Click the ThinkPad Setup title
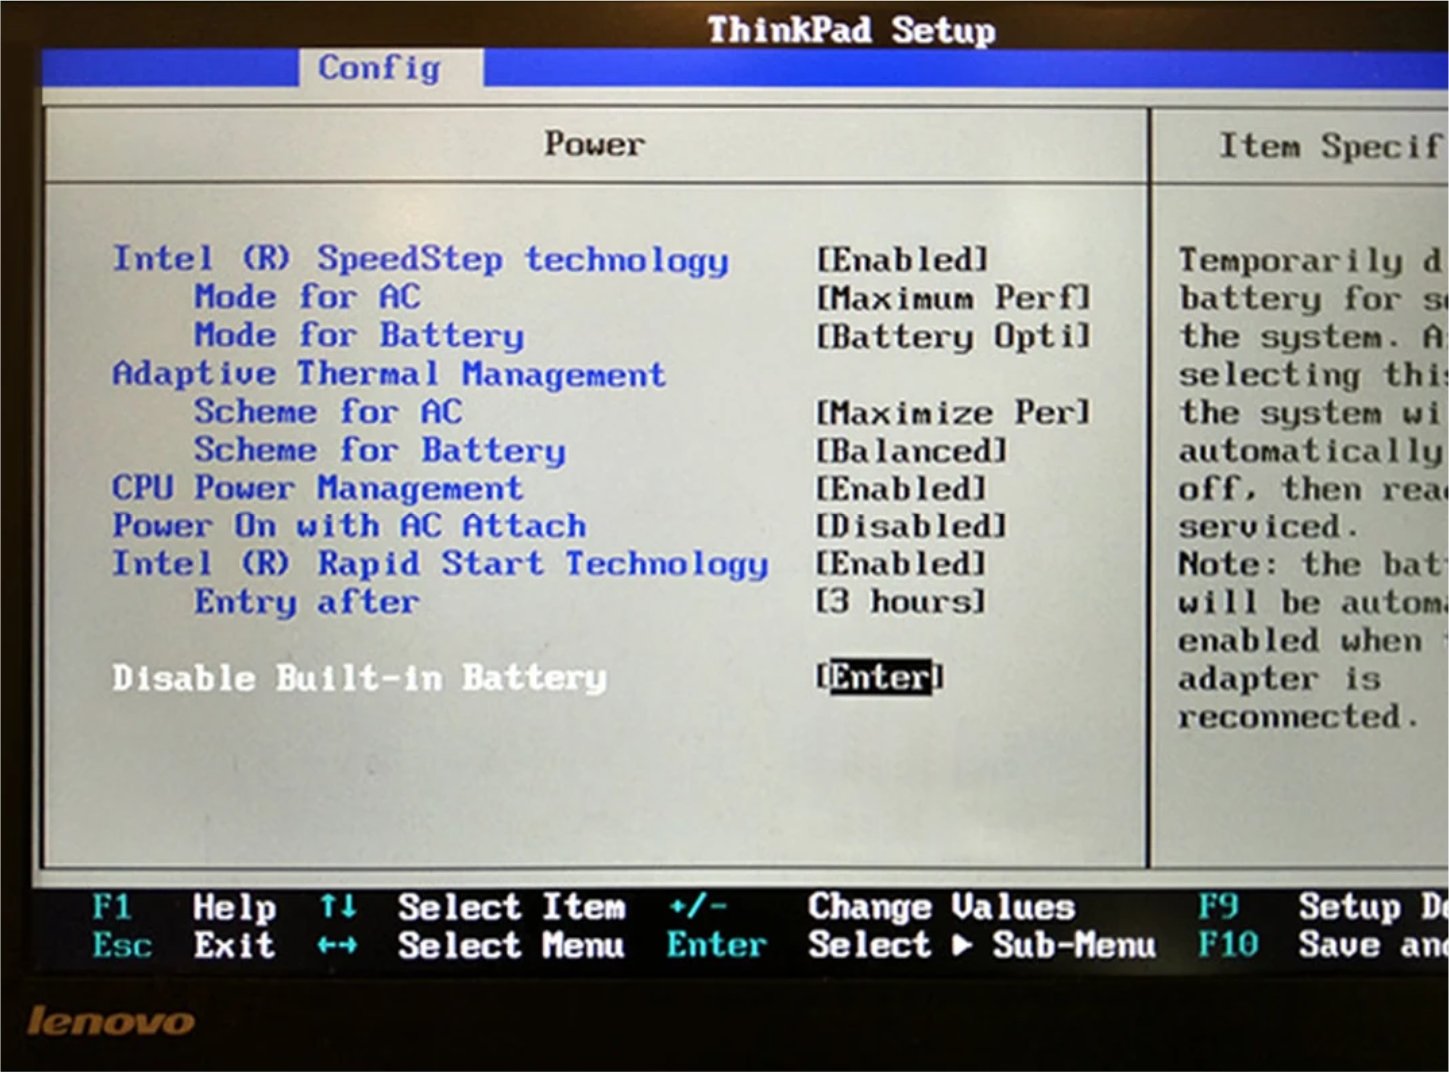This screenshot has height=1072, width=1449. (x=851, y=30)
